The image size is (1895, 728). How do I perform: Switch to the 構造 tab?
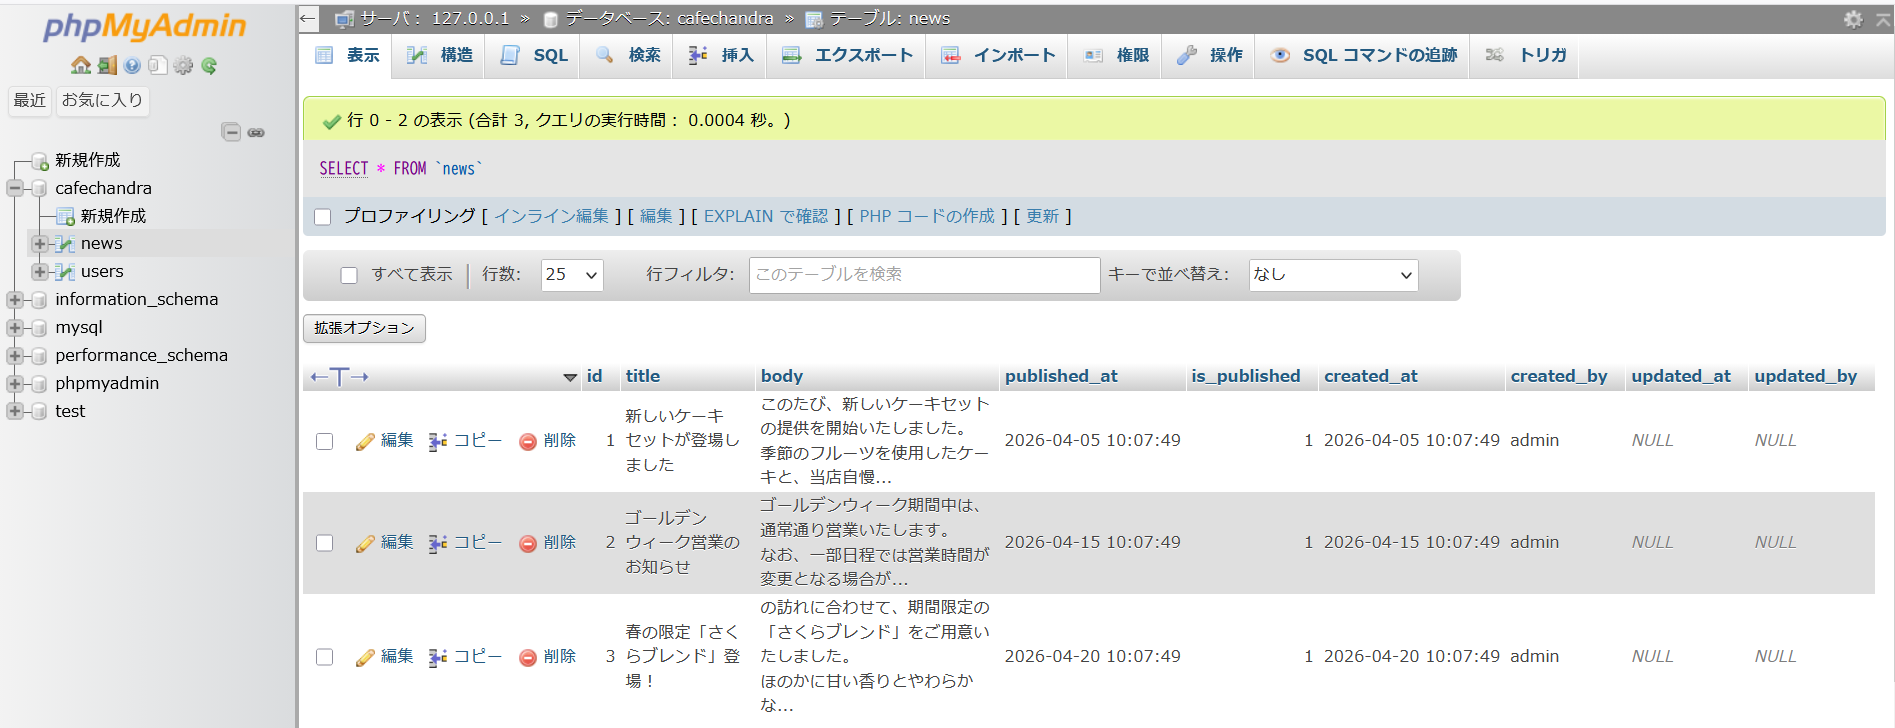coord(440,55)
